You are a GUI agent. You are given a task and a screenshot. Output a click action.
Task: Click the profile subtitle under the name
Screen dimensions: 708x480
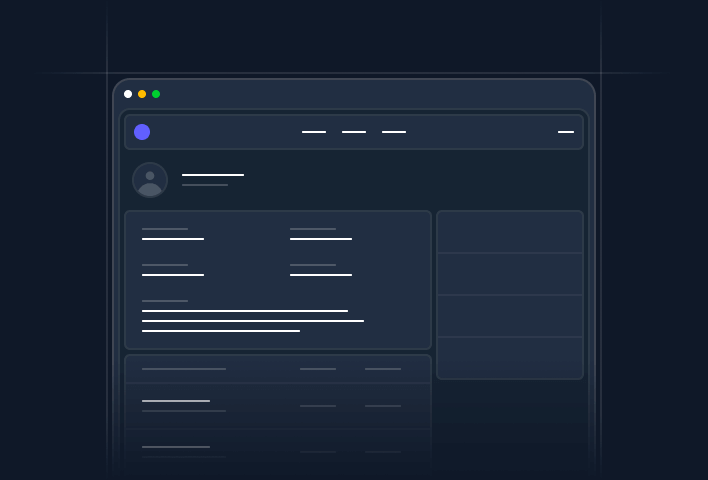205,185
